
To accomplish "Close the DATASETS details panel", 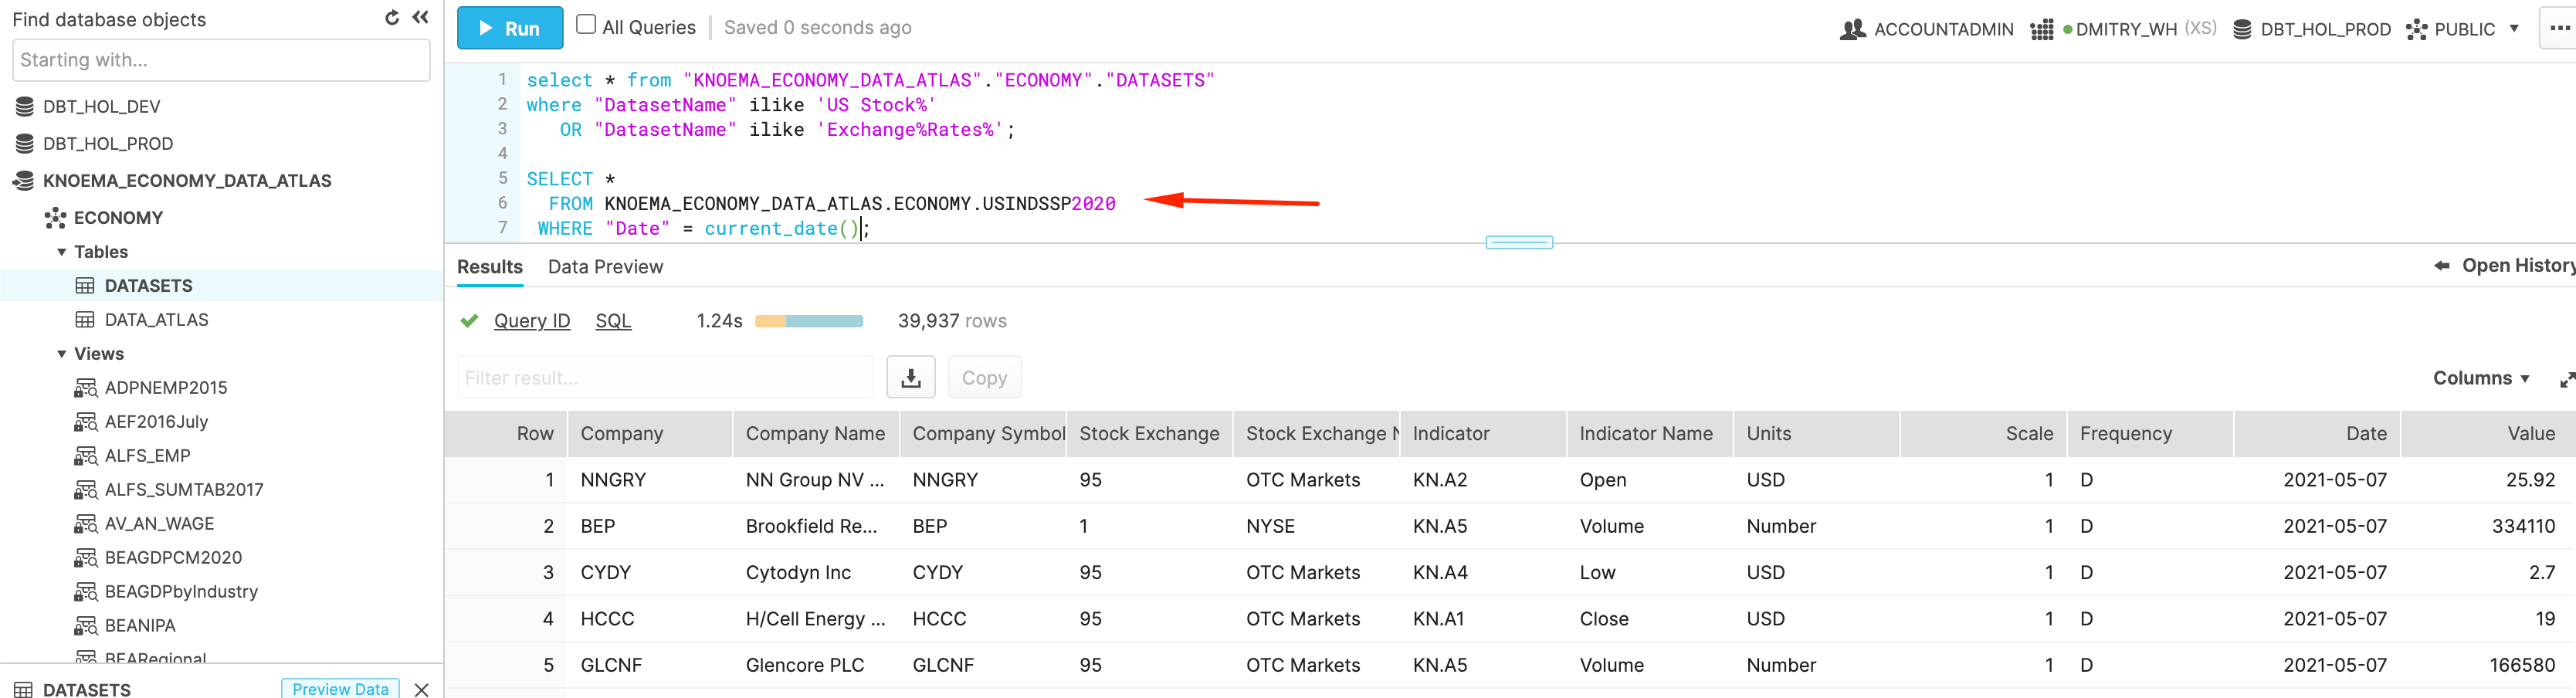I will pos(421,689).
